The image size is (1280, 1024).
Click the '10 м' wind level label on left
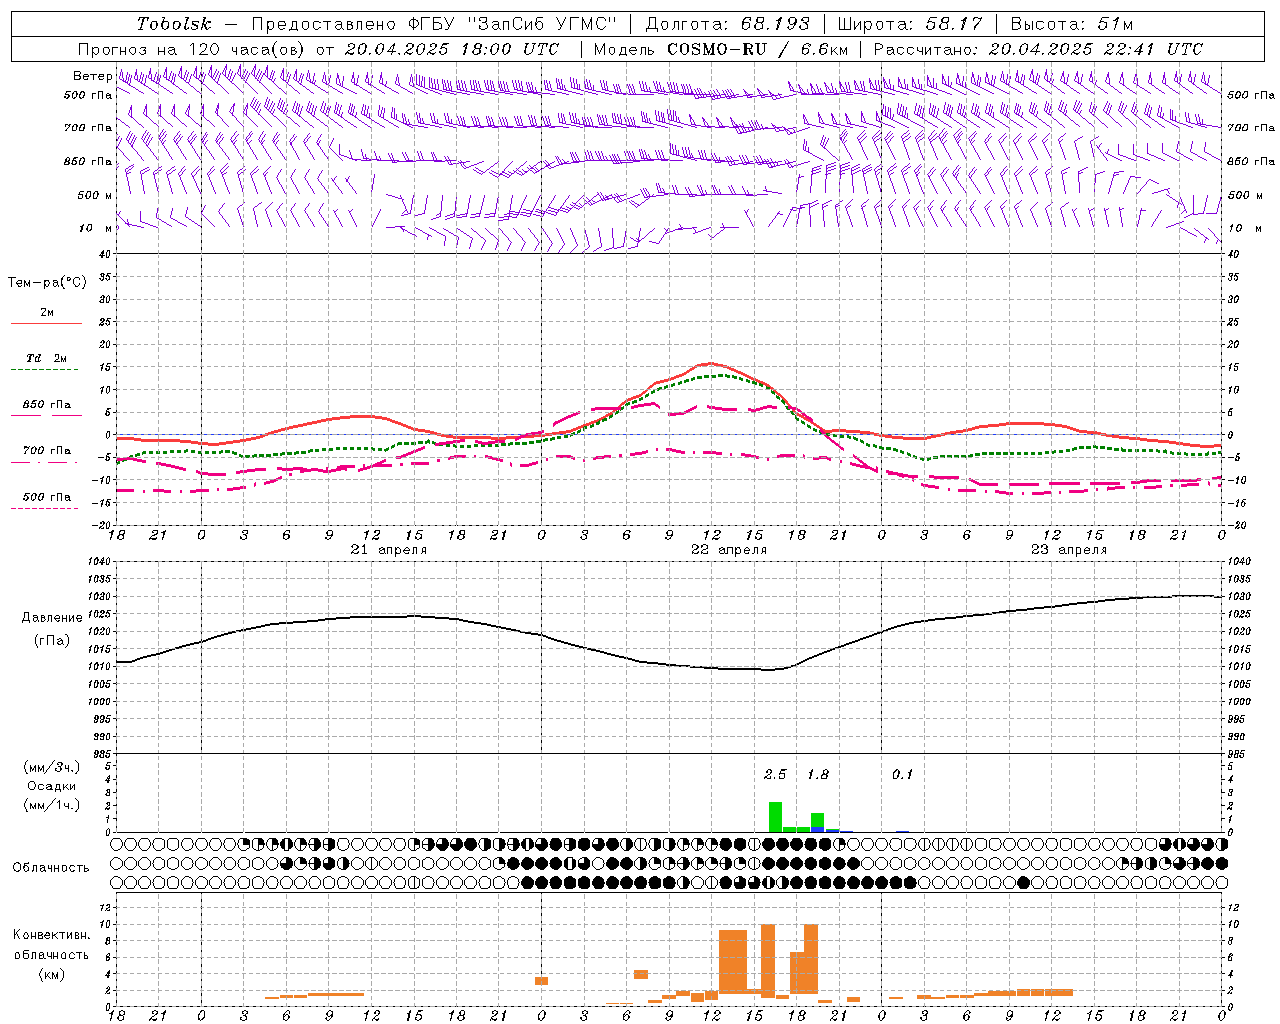coord(96,228)
